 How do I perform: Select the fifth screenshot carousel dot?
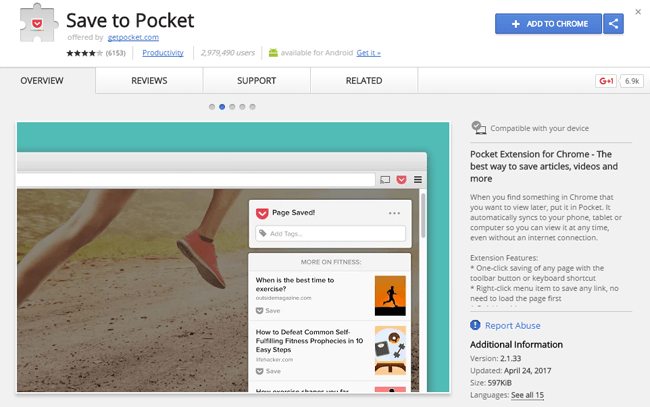click(x=252, y=107)
